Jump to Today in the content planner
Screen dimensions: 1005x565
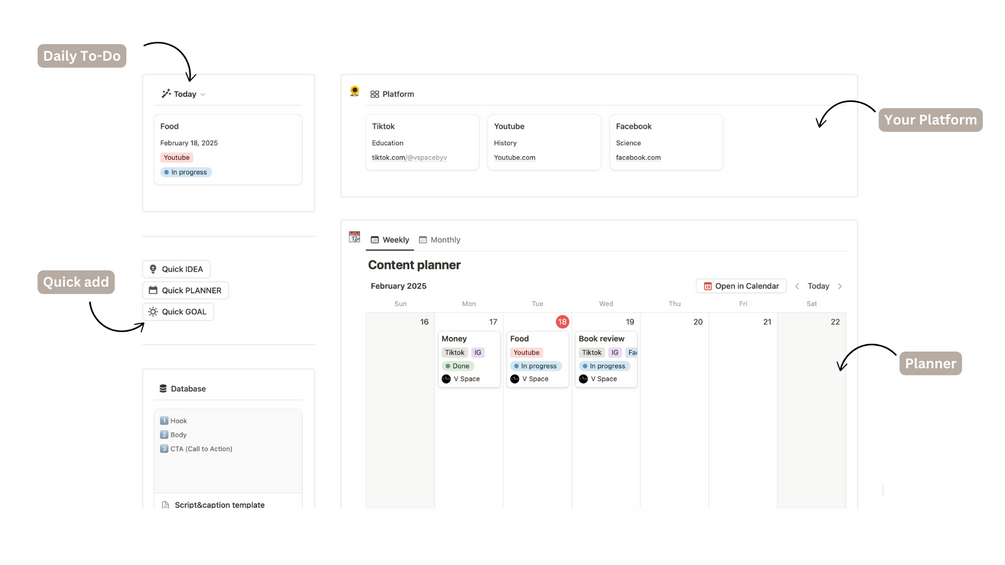818,286
